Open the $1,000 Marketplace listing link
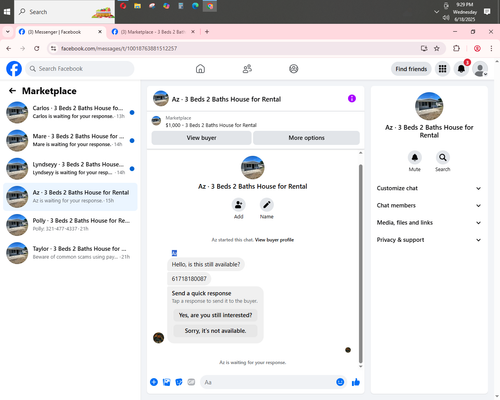 [x=211, y=125]
